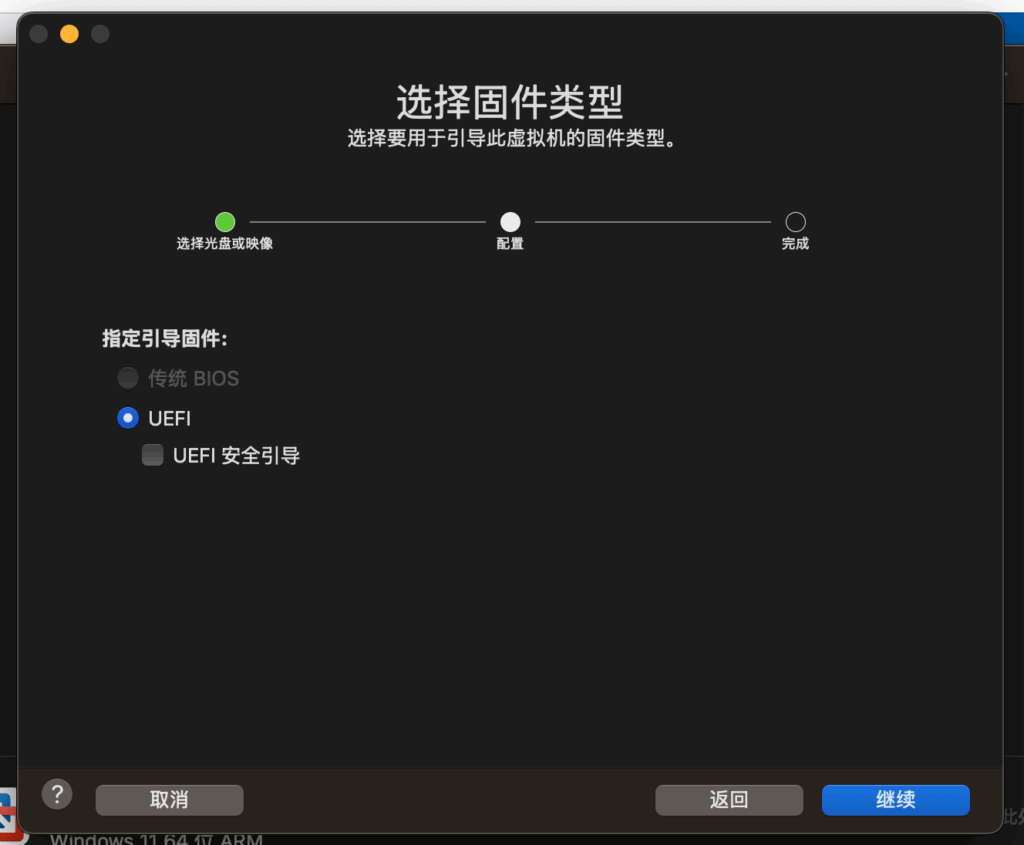Click the 传统 BIOS label text

point(194,378)
